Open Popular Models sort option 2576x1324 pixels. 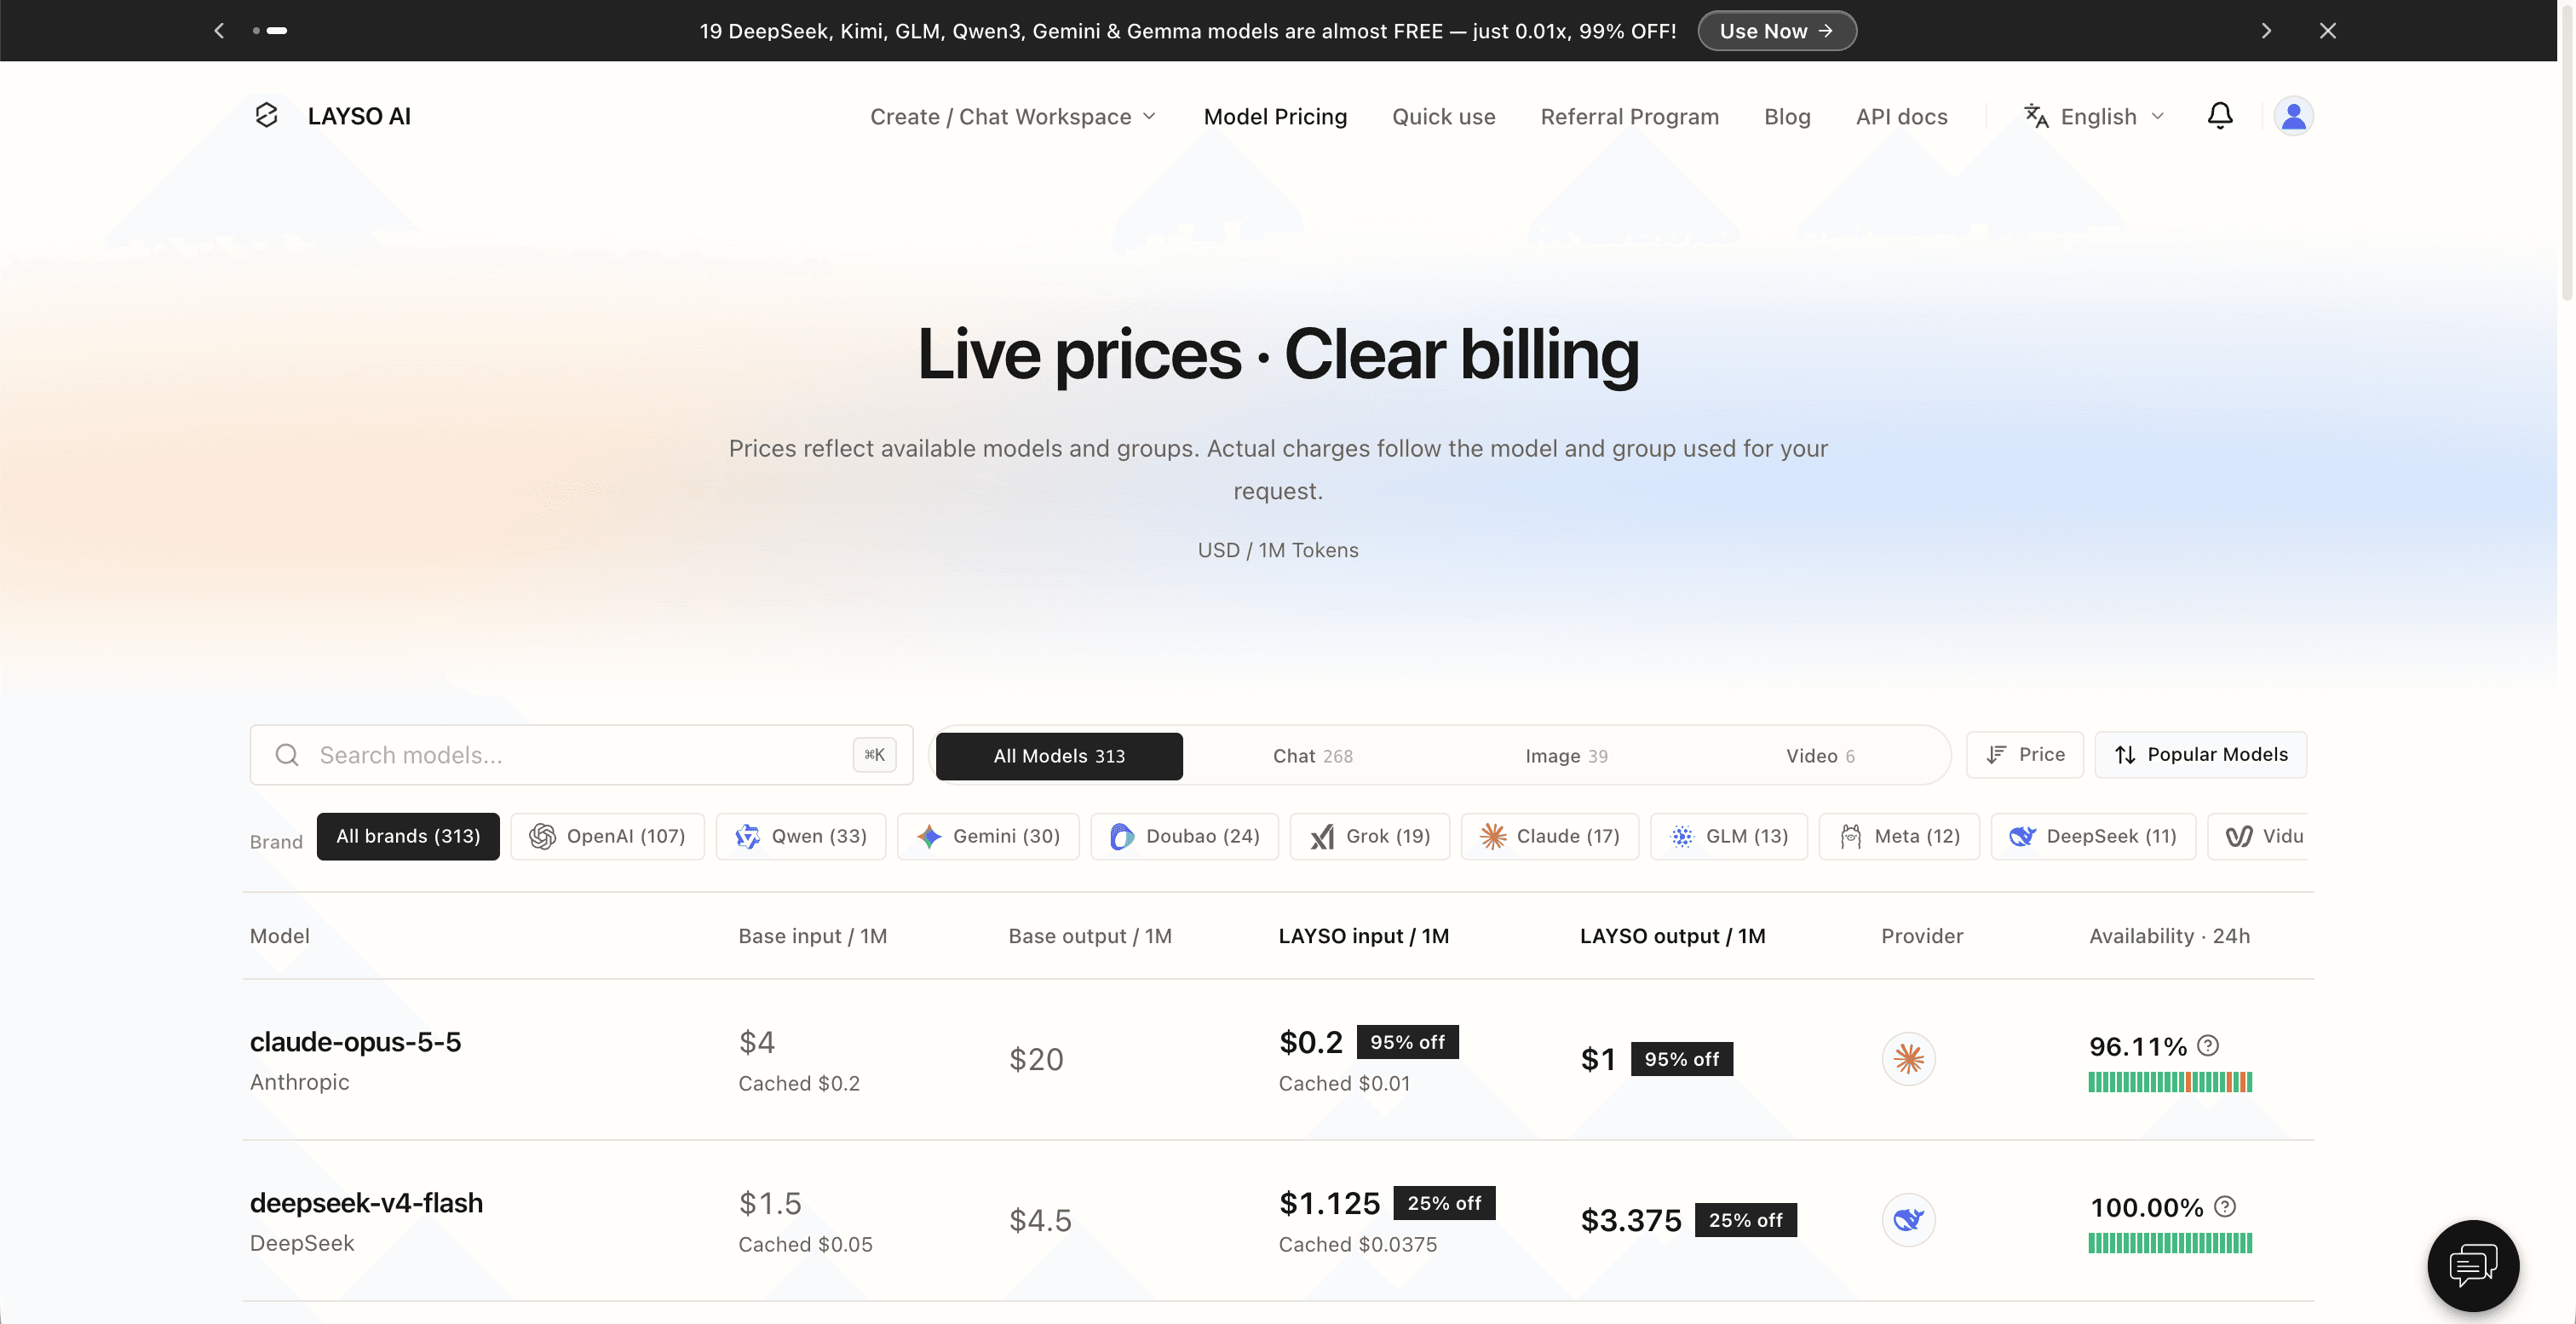click(2200, 755)
